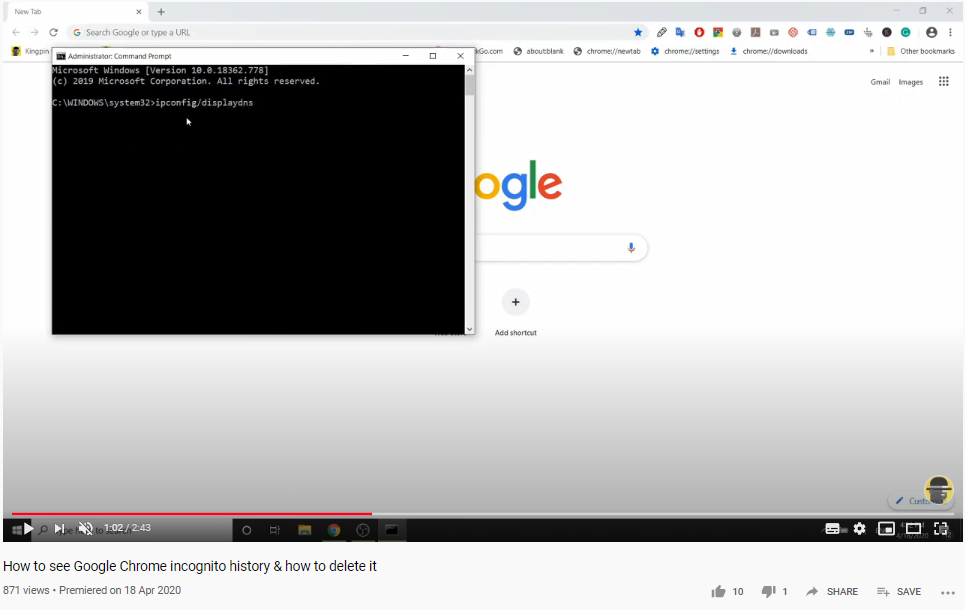Open the Google apps grid
The image size is (965, 610).
(943, 81)
